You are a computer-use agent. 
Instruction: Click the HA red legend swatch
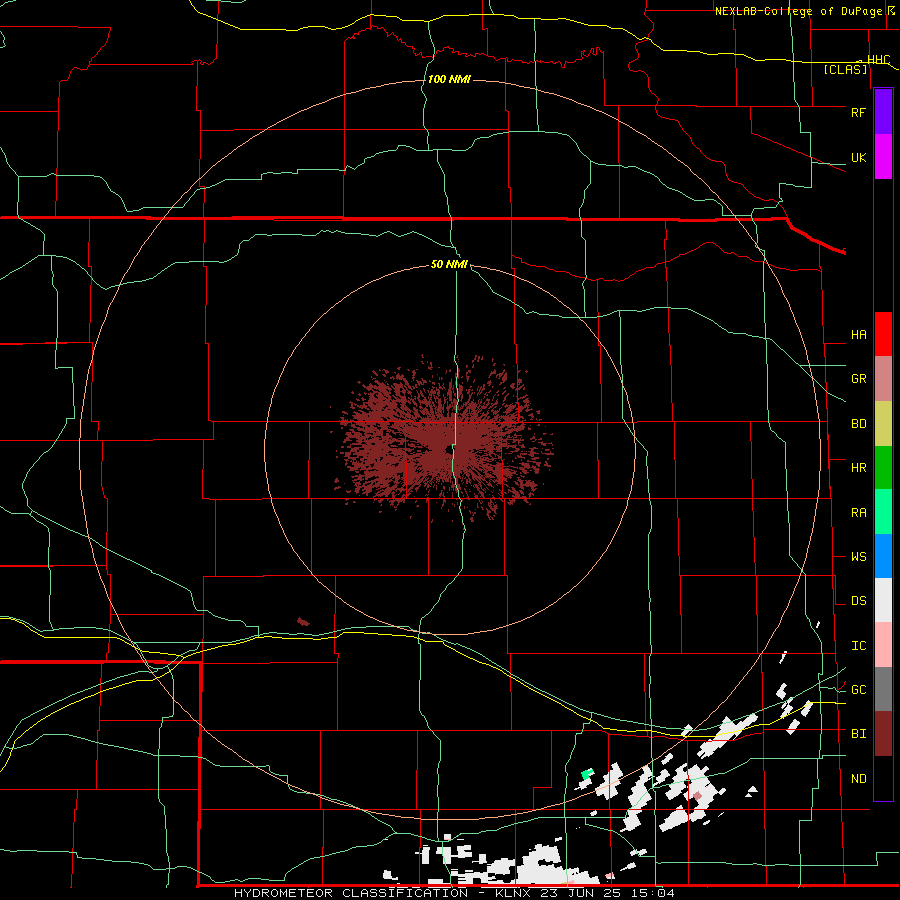883,334
